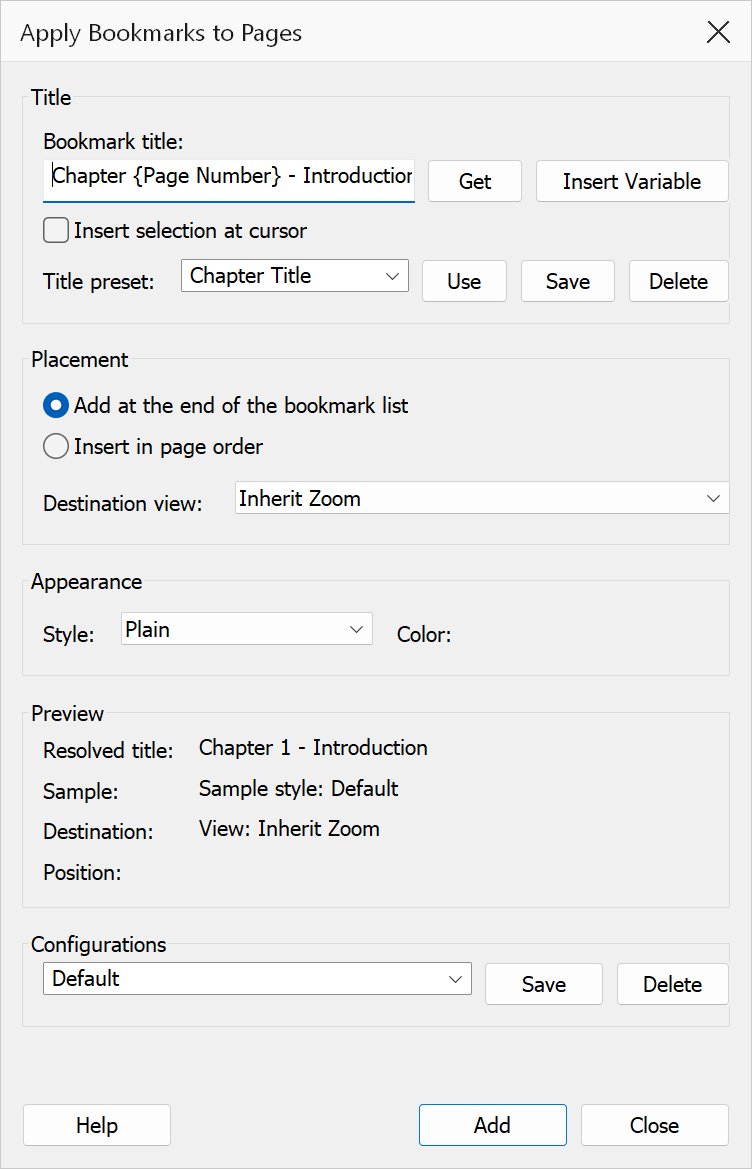
Task: Click into the Bookmark title text field
Action: click(x=229, y=180)
